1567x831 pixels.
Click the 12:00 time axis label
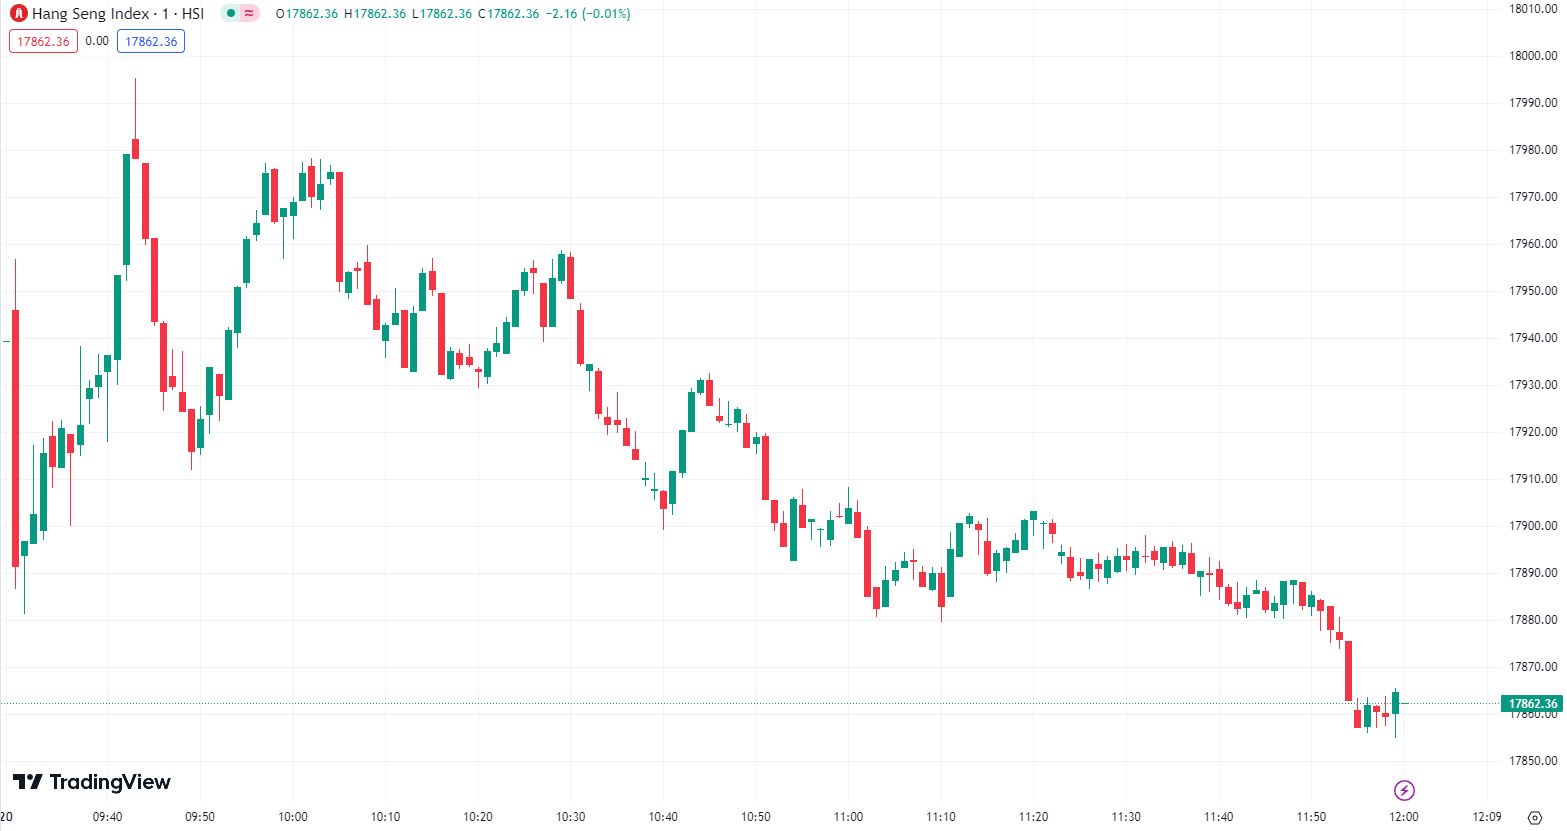coord(1403,817)
